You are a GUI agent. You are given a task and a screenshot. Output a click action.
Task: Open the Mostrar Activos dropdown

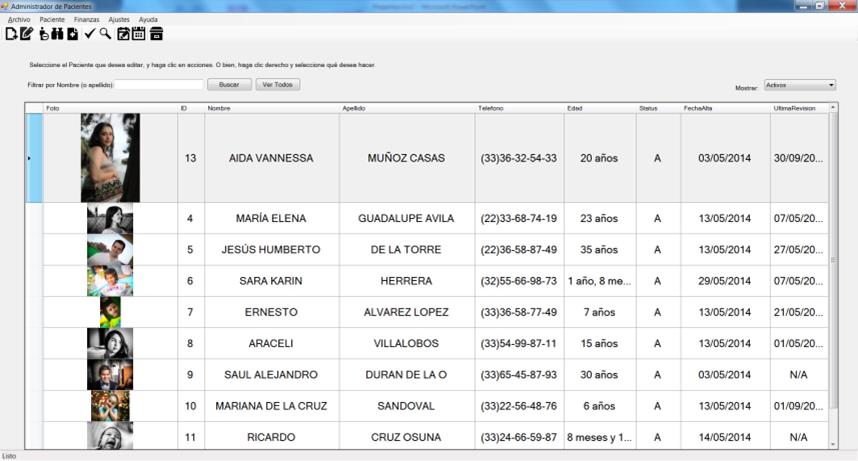(x=799, y=86)
